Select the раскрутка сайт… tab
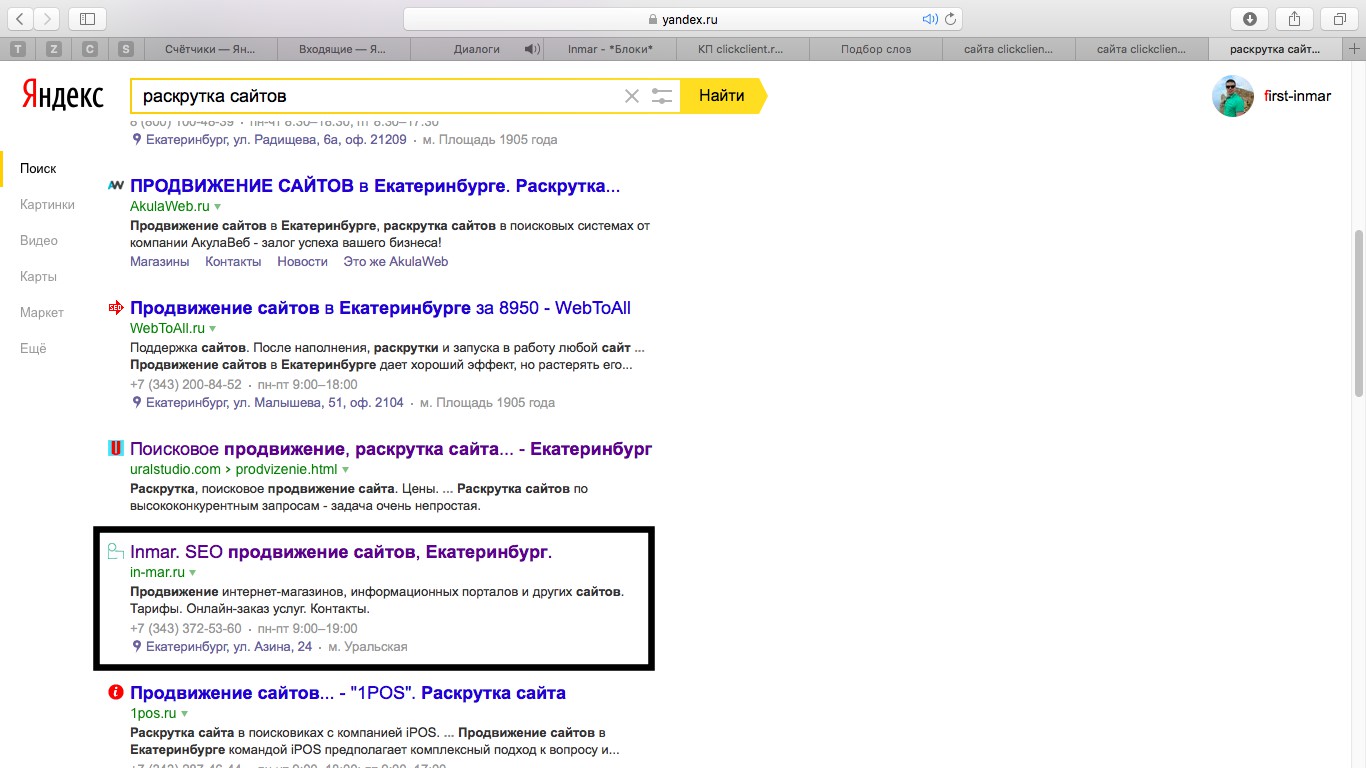The height and width of the screenshot is (768, 1366). point(1276,49)
